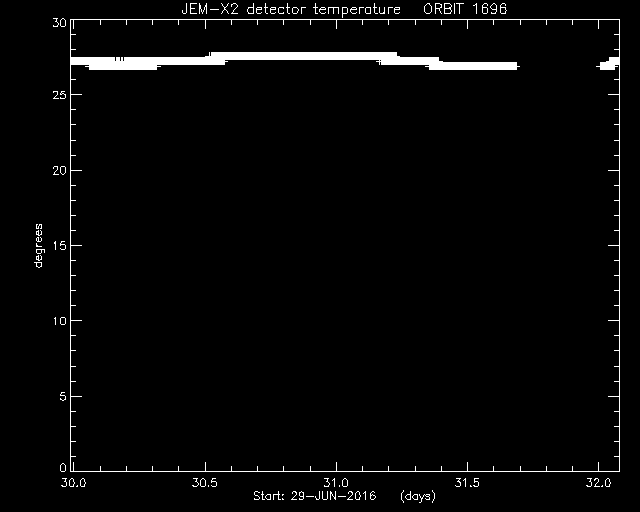Click the y-axis tick label 30
Viewport: 640px width, 512px height.
tap(59, 23)
